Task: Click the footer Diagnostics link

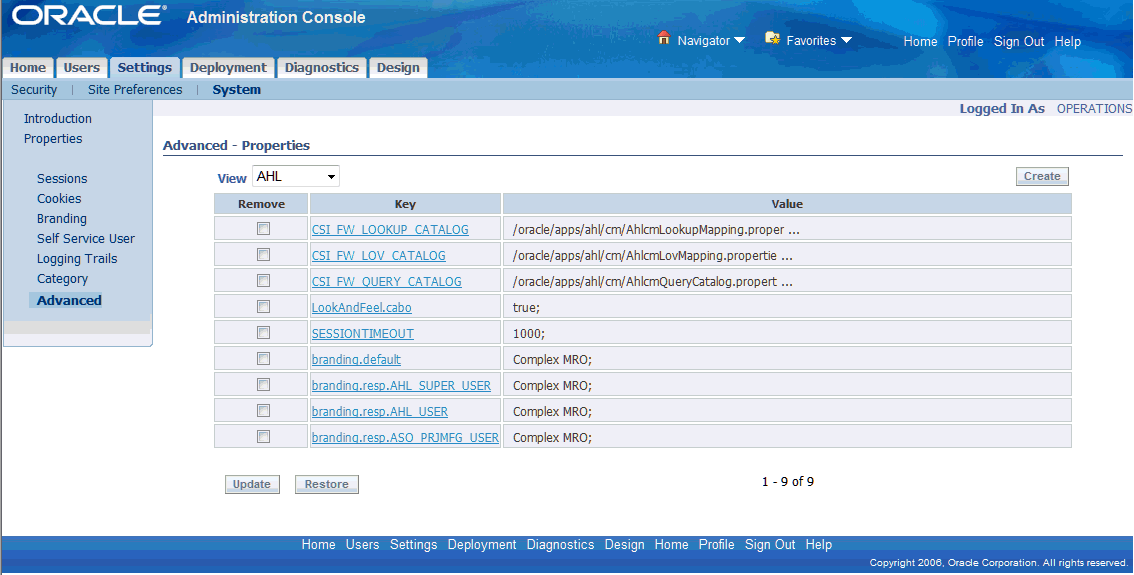Action: coord(560,545)
